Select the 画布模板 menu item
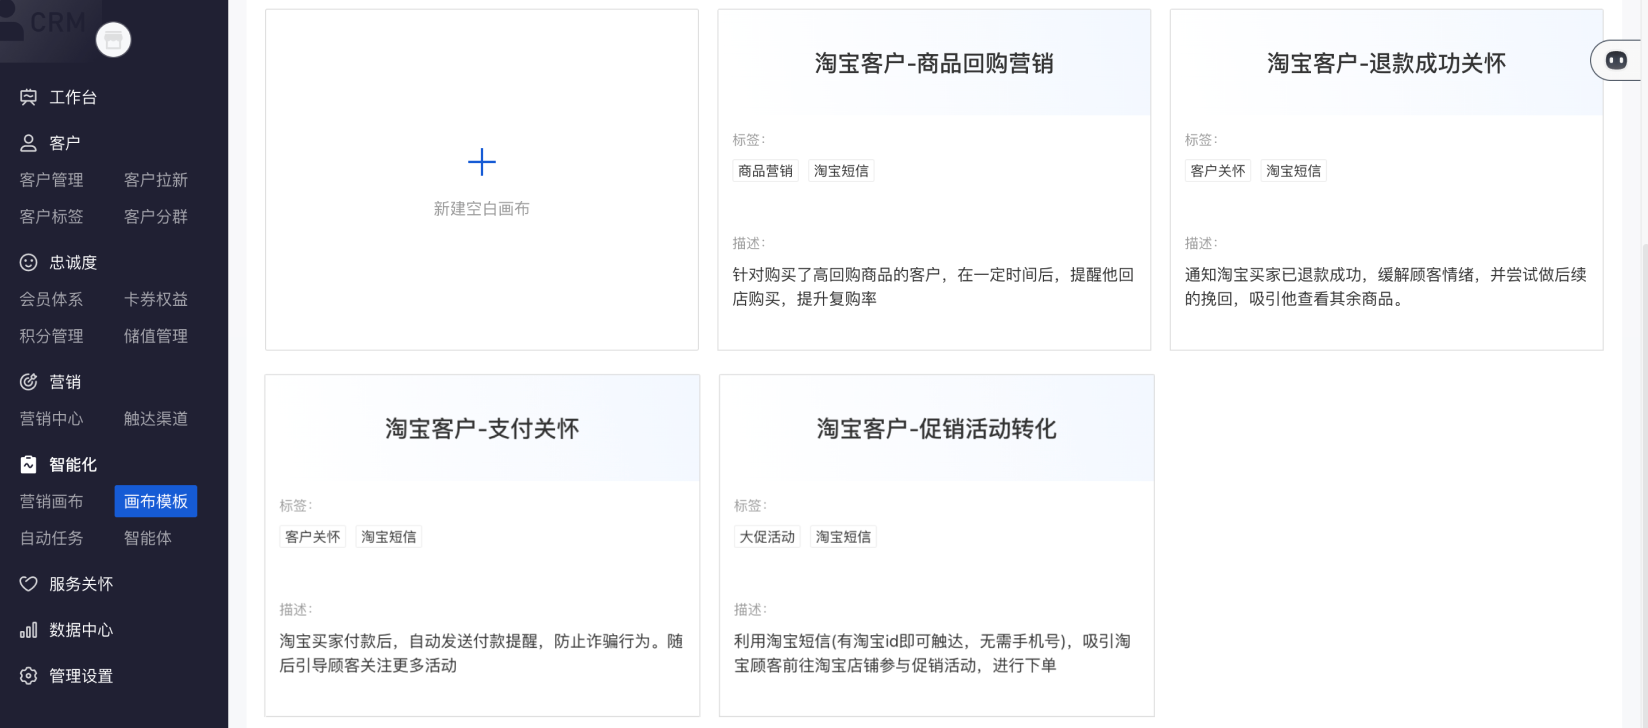Viewport: 1648px width, 728px height. pos(156,501)
